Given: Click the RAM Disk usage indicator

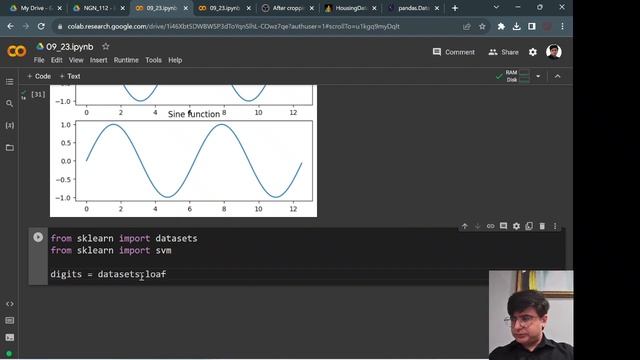Looking at the screenshot, I should [517, 76].
